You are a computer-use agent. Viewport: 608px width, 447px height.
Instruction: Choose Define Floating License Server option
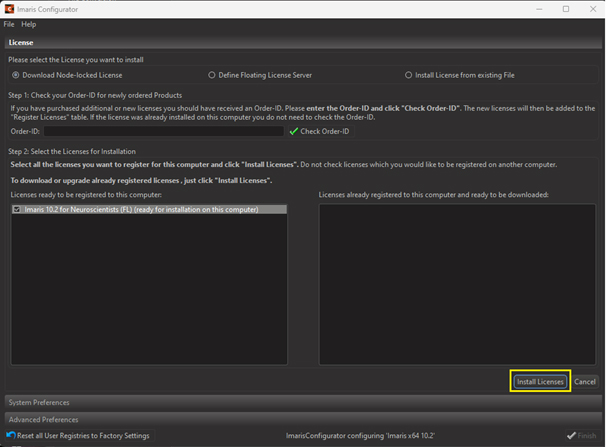tap(212, 75)
